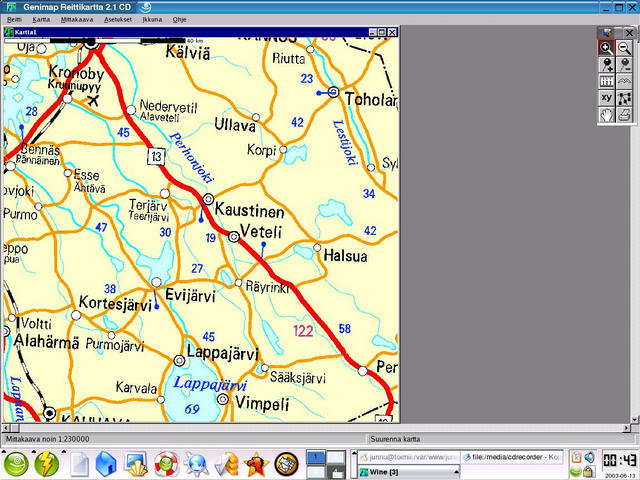Pick the hand pan tool
This screenshot has height=480, width=640.
[x=606, y=115]
